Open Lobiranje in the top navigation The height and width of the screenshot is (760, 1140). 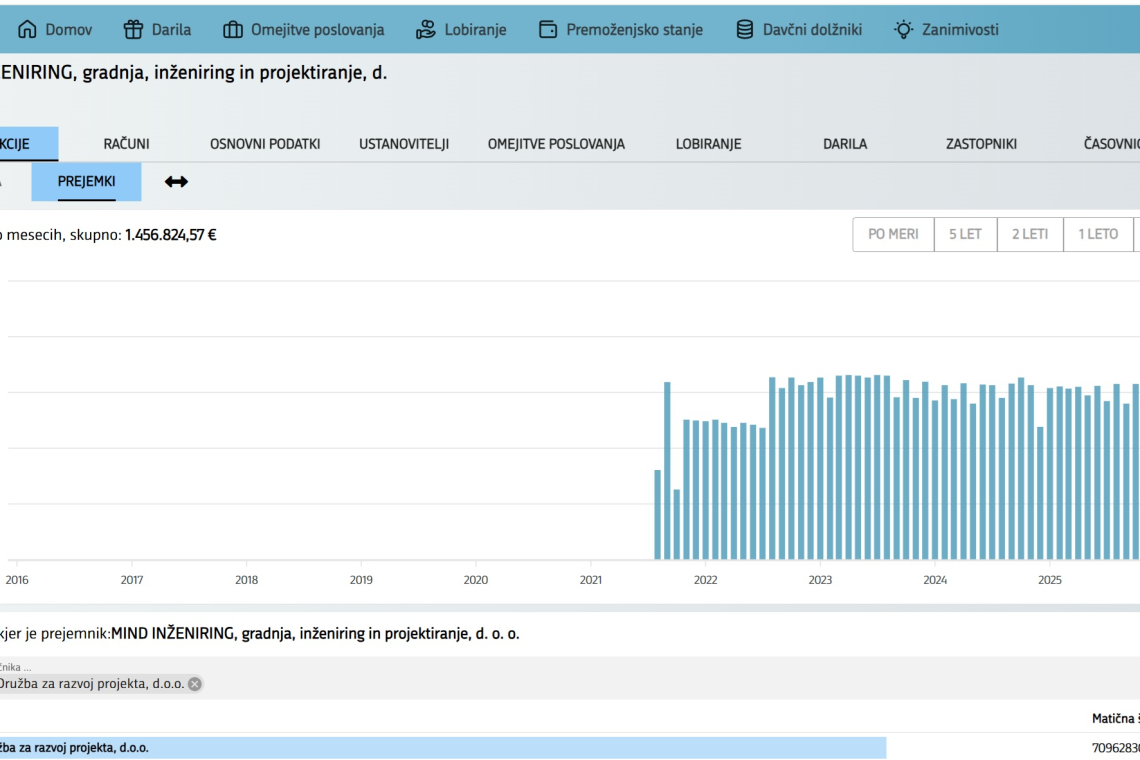[475, 30]
